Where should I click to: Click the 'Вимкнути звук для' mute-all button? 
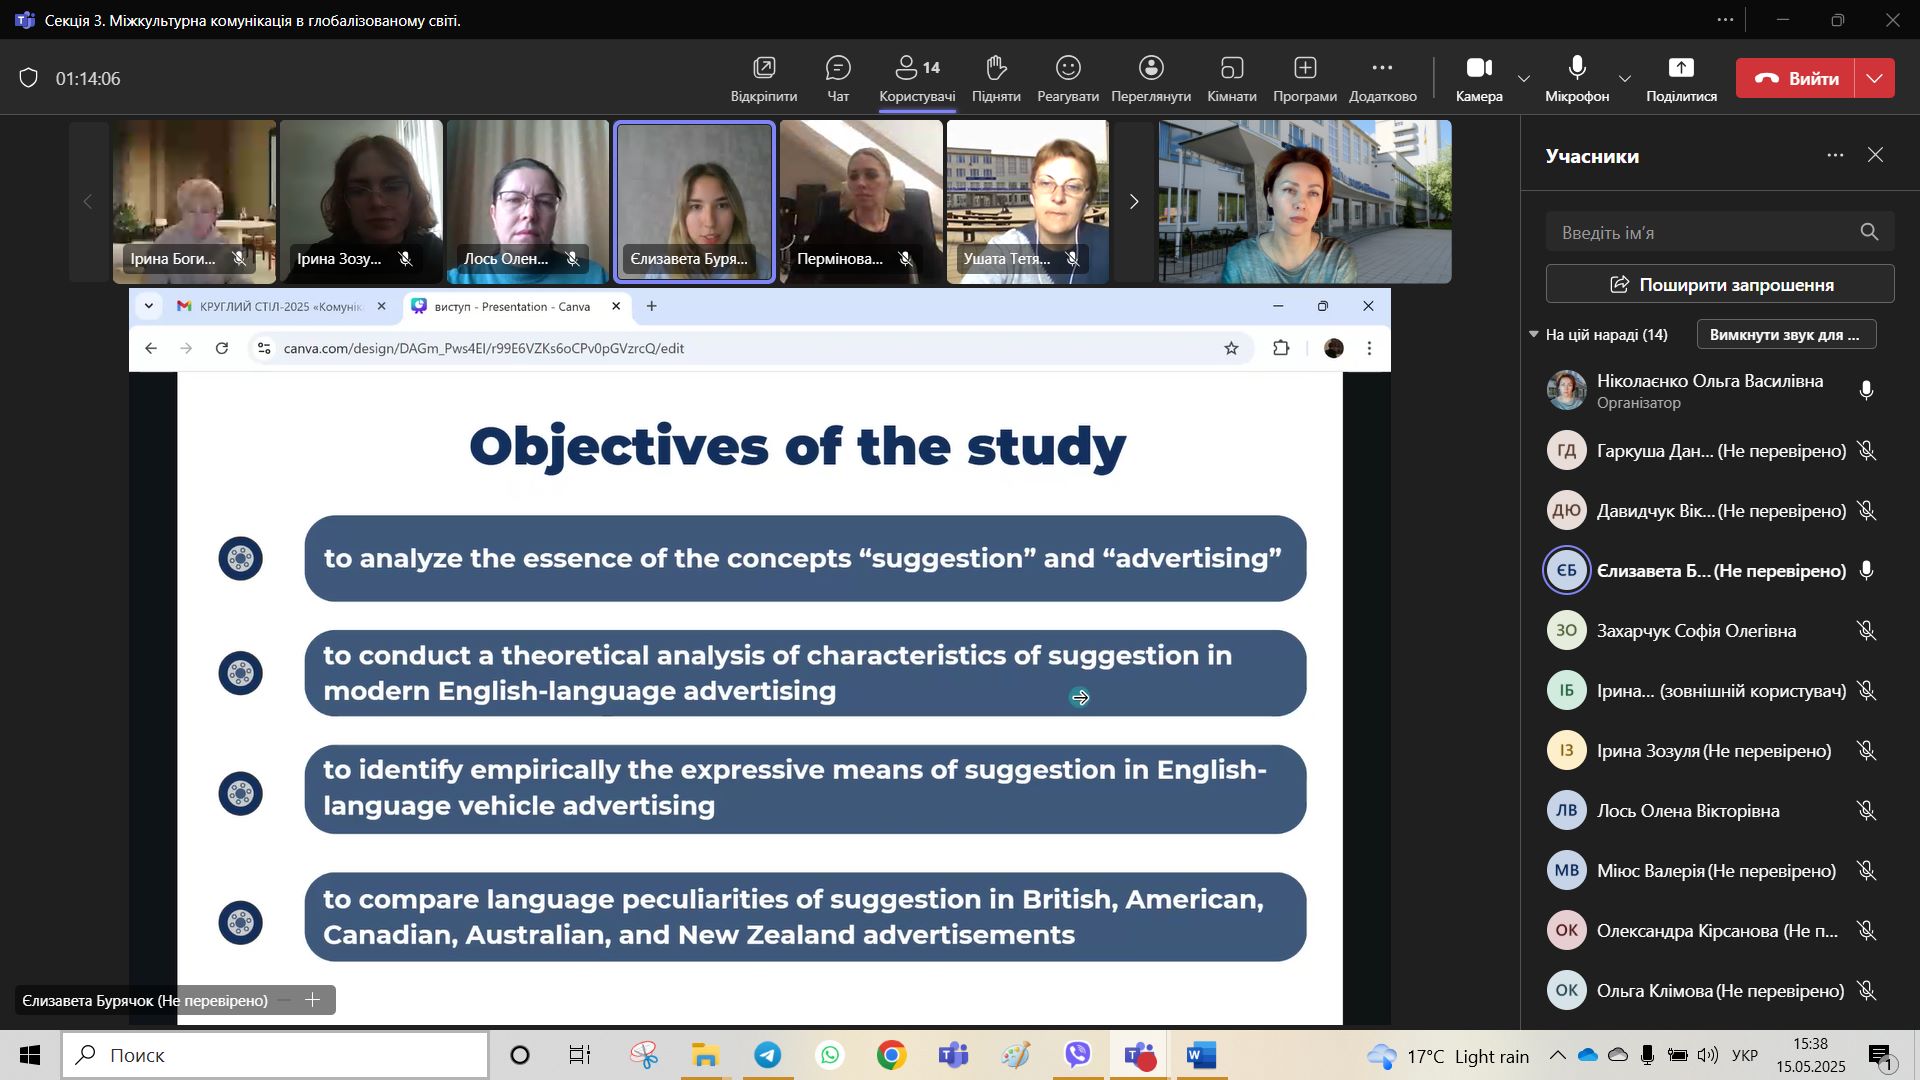coord(1786,335)
